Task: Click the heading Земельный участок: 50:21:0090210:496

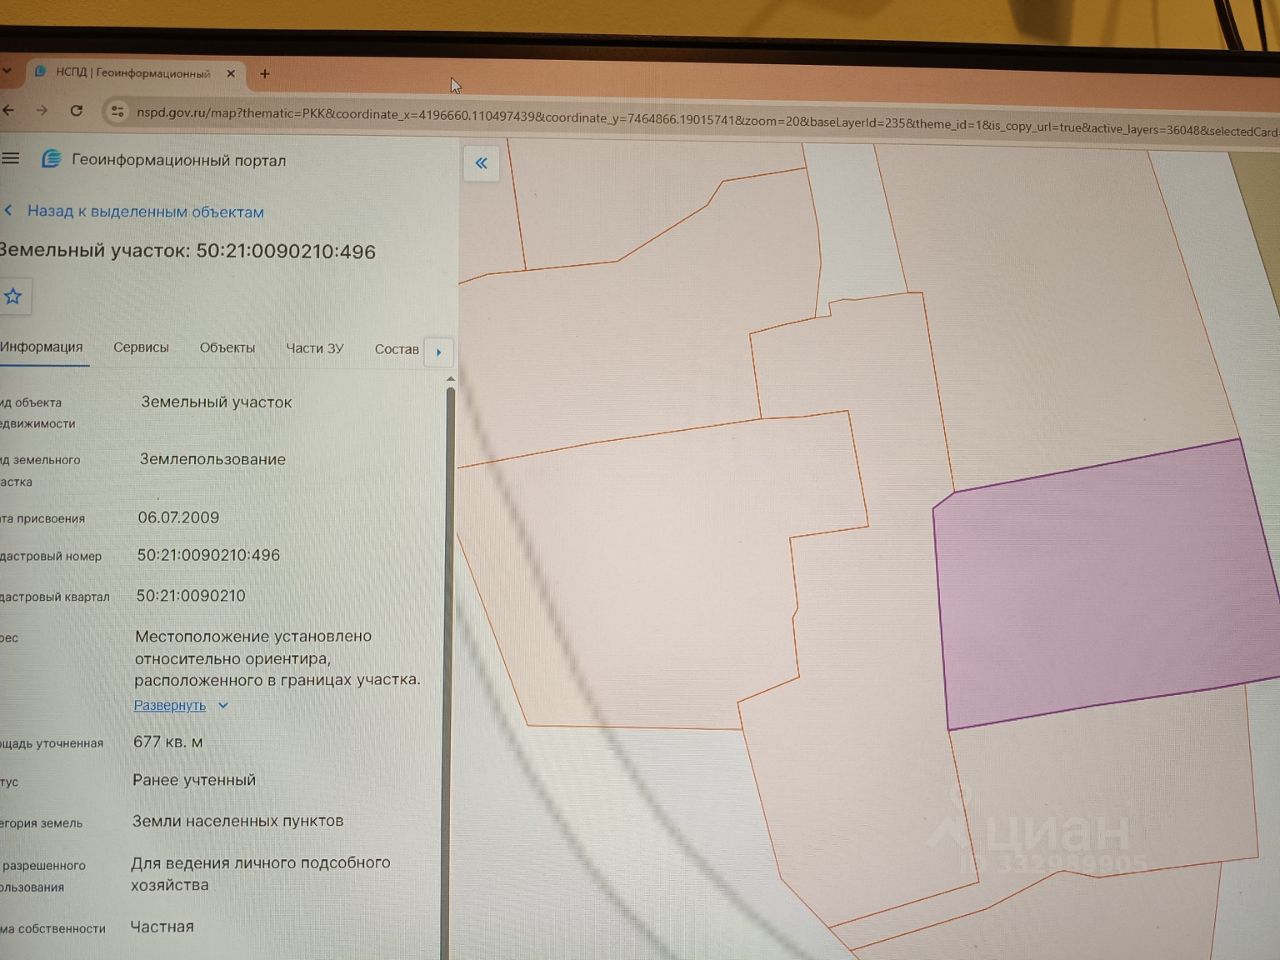Action: [x=188, y=251]
